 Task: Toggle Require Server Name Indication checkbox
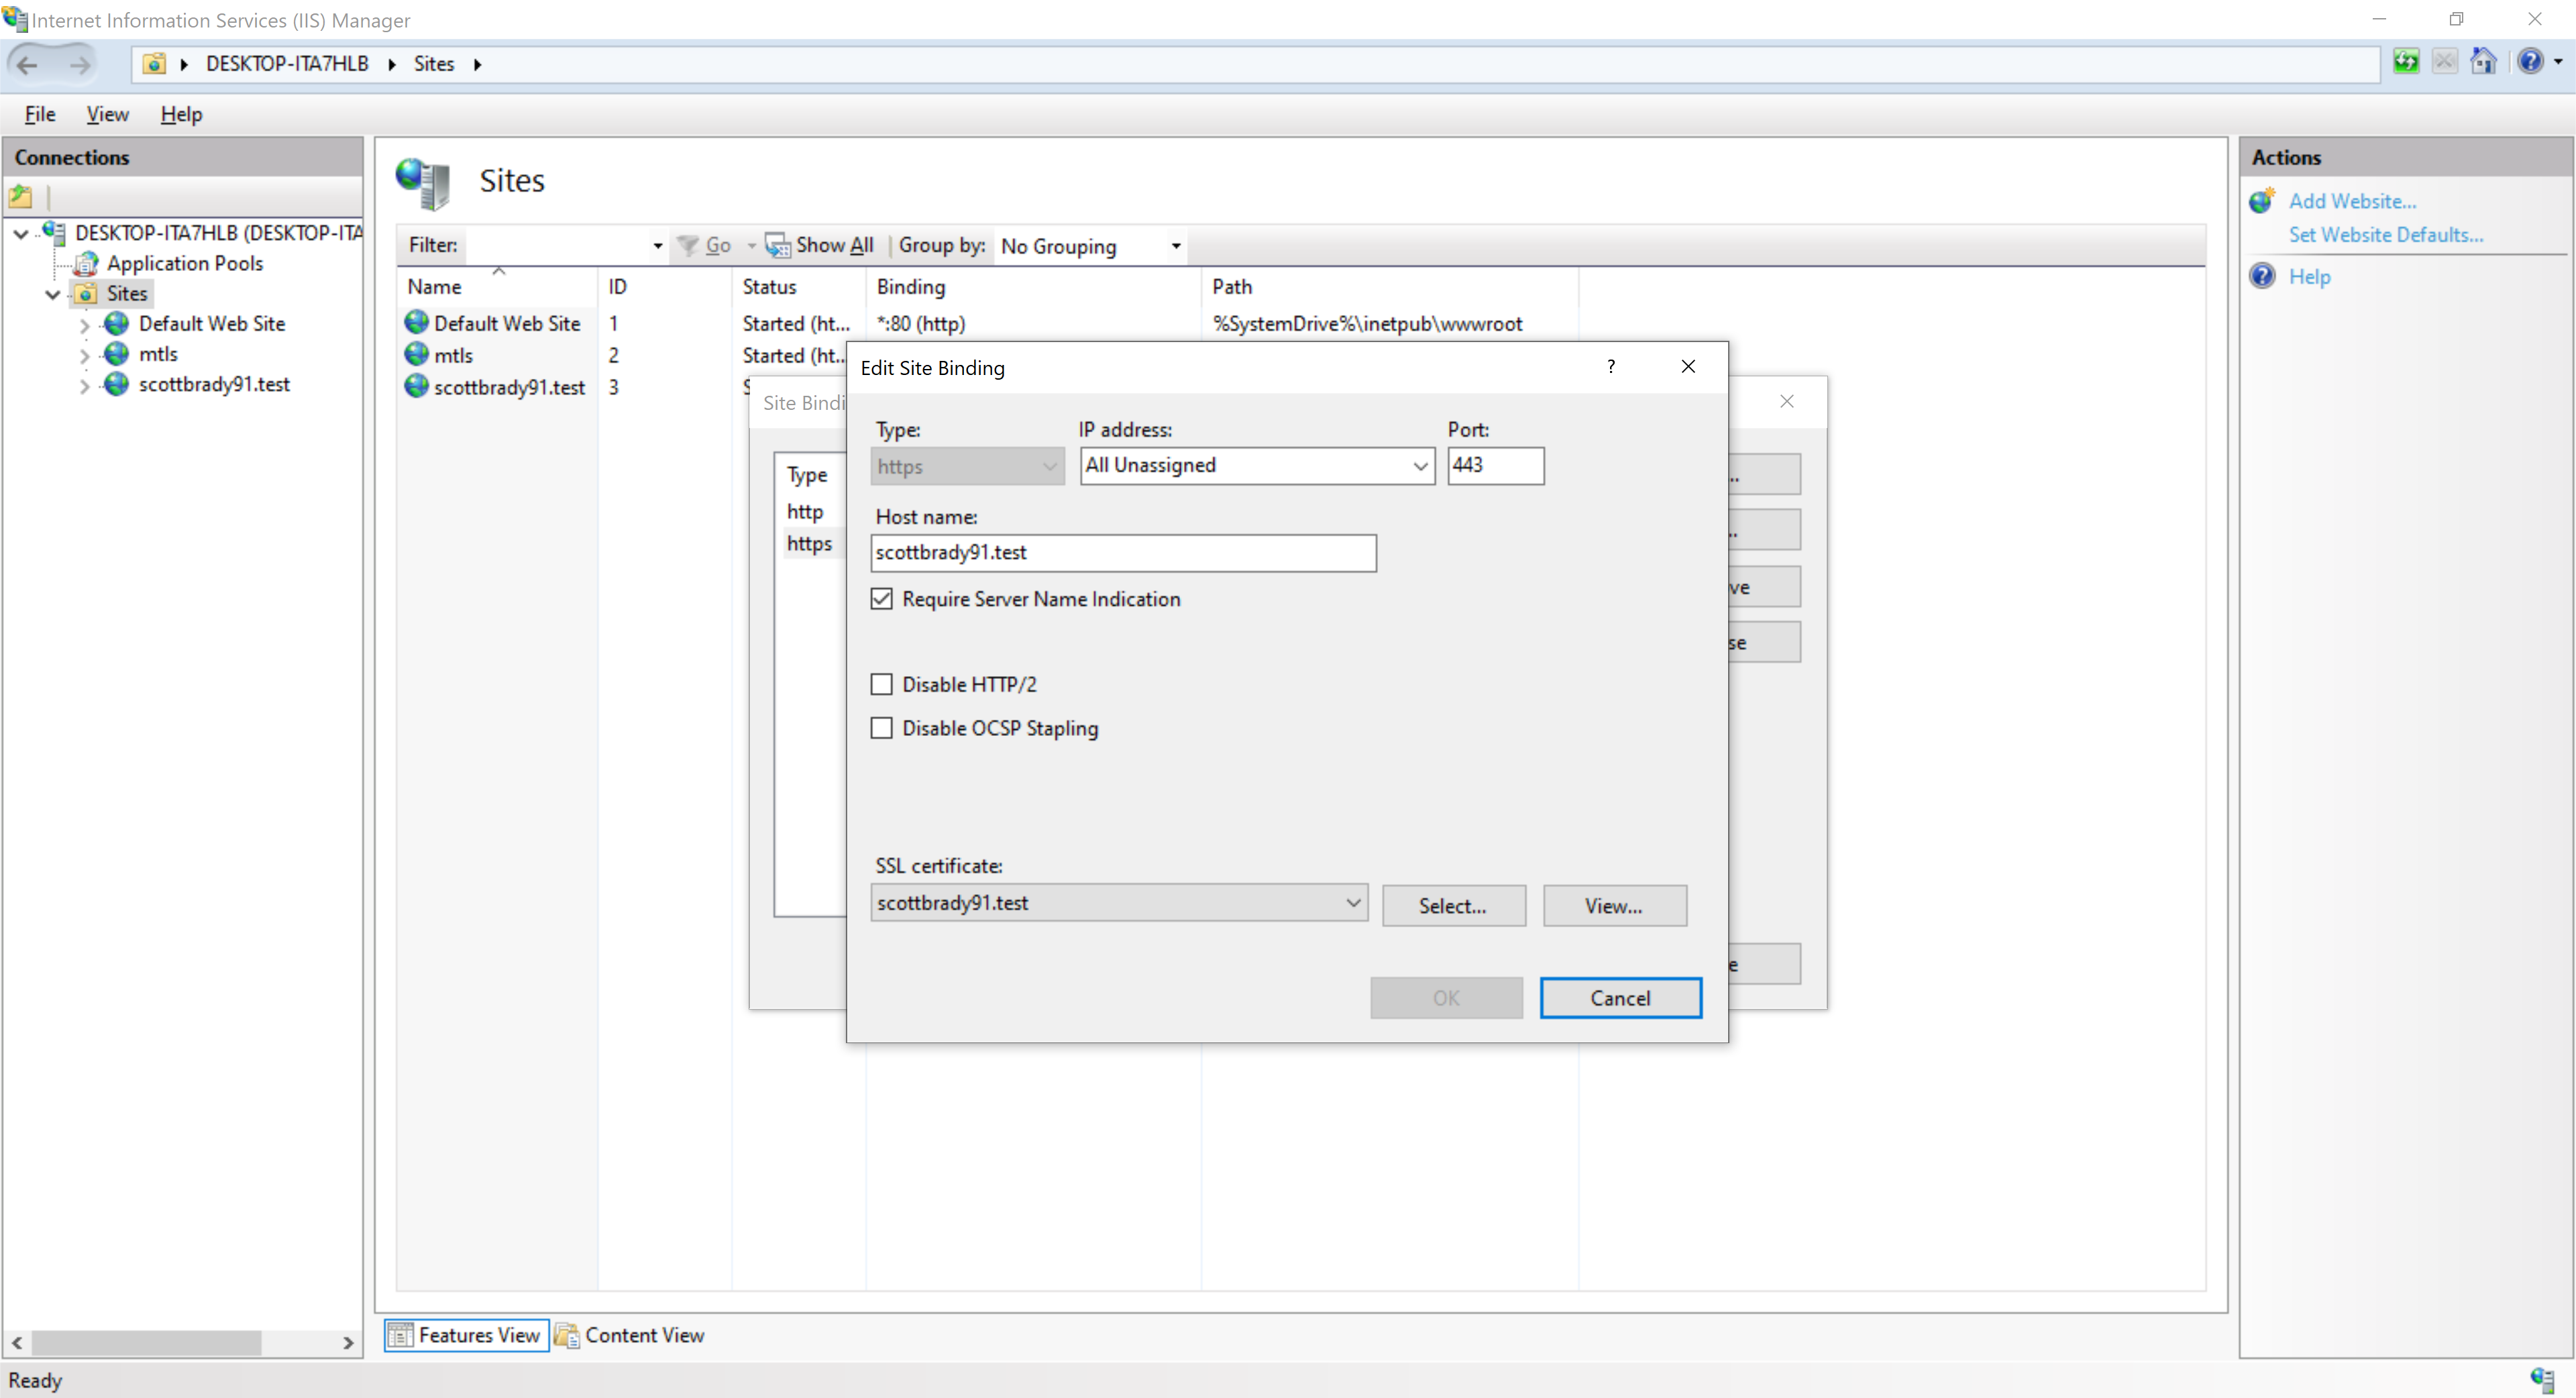pyautogui.click(x=881, y=599)
